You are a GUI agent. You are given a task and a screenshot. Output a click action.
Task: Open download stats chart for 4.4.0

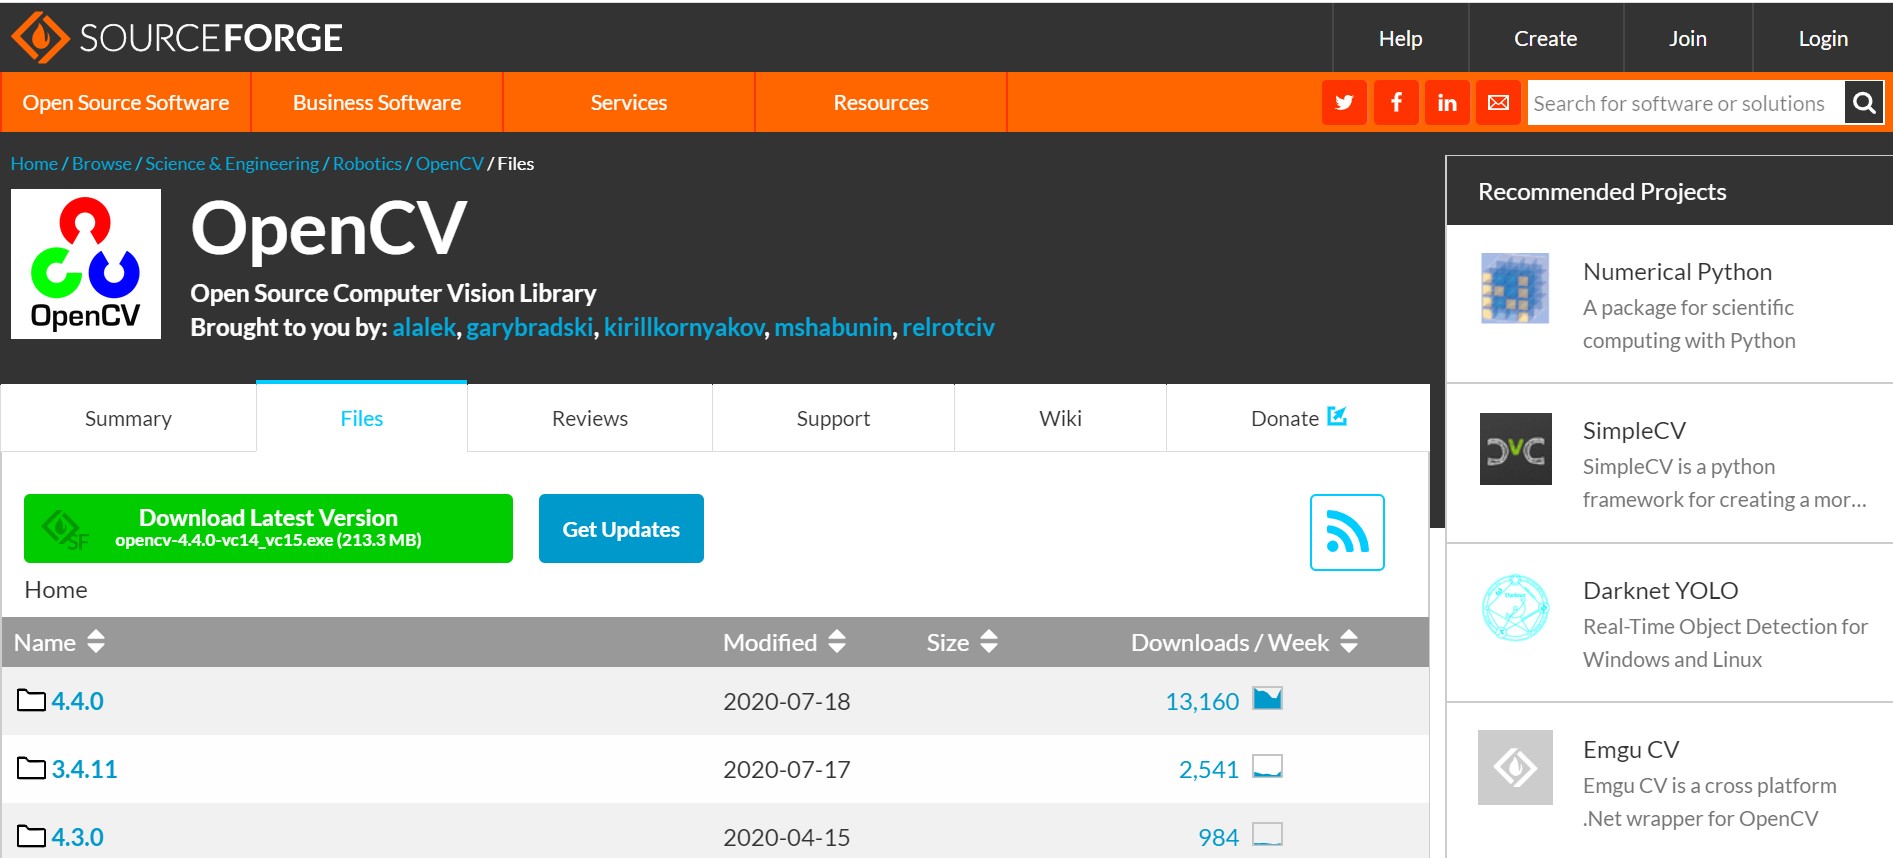(1267, 698)
